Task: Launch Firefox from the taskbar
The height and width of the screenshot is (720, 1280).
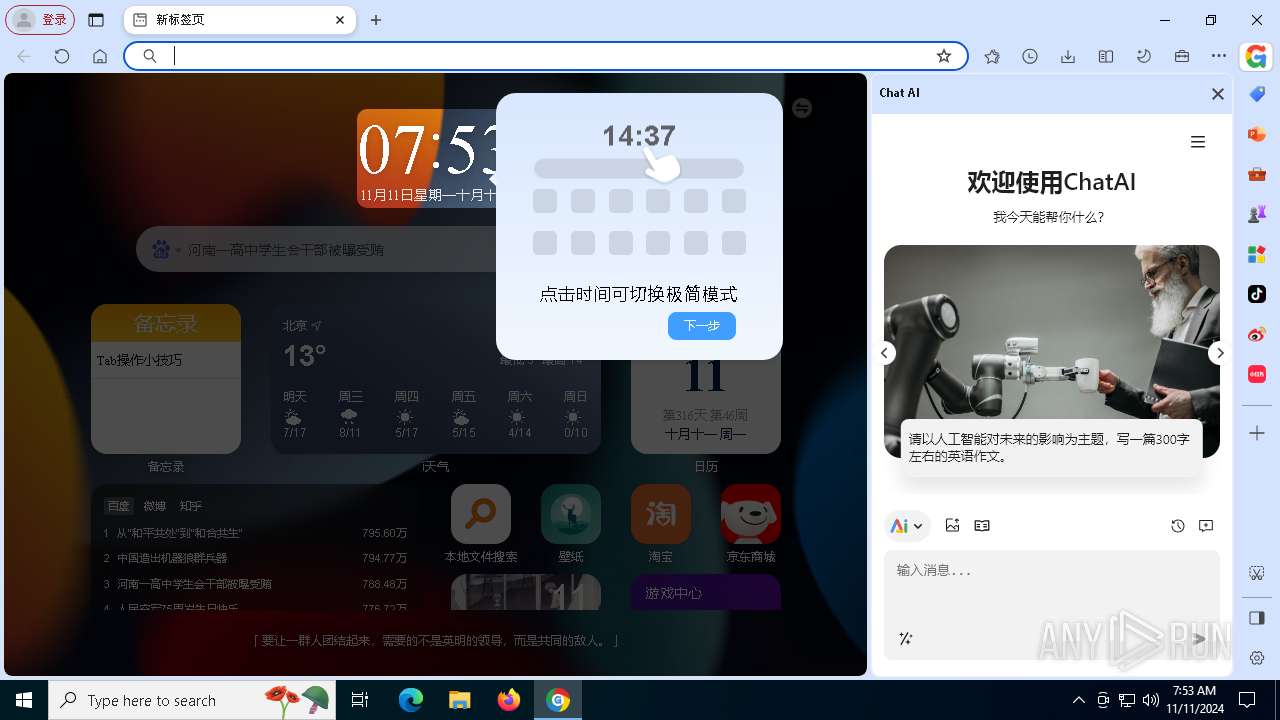Action: [x=509, y=700]
